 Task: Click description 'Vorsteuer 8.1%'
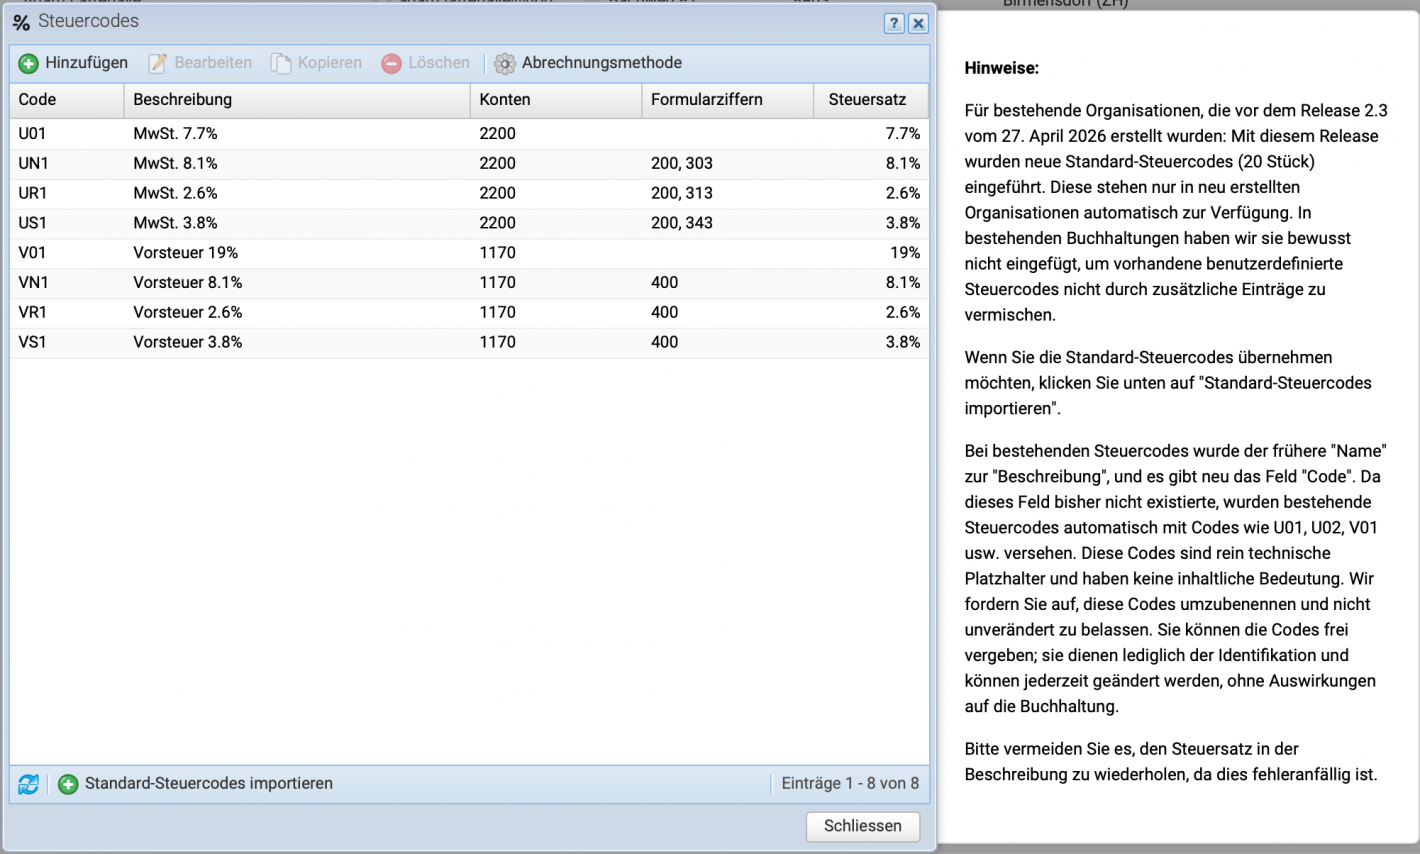tap(187, 283)
